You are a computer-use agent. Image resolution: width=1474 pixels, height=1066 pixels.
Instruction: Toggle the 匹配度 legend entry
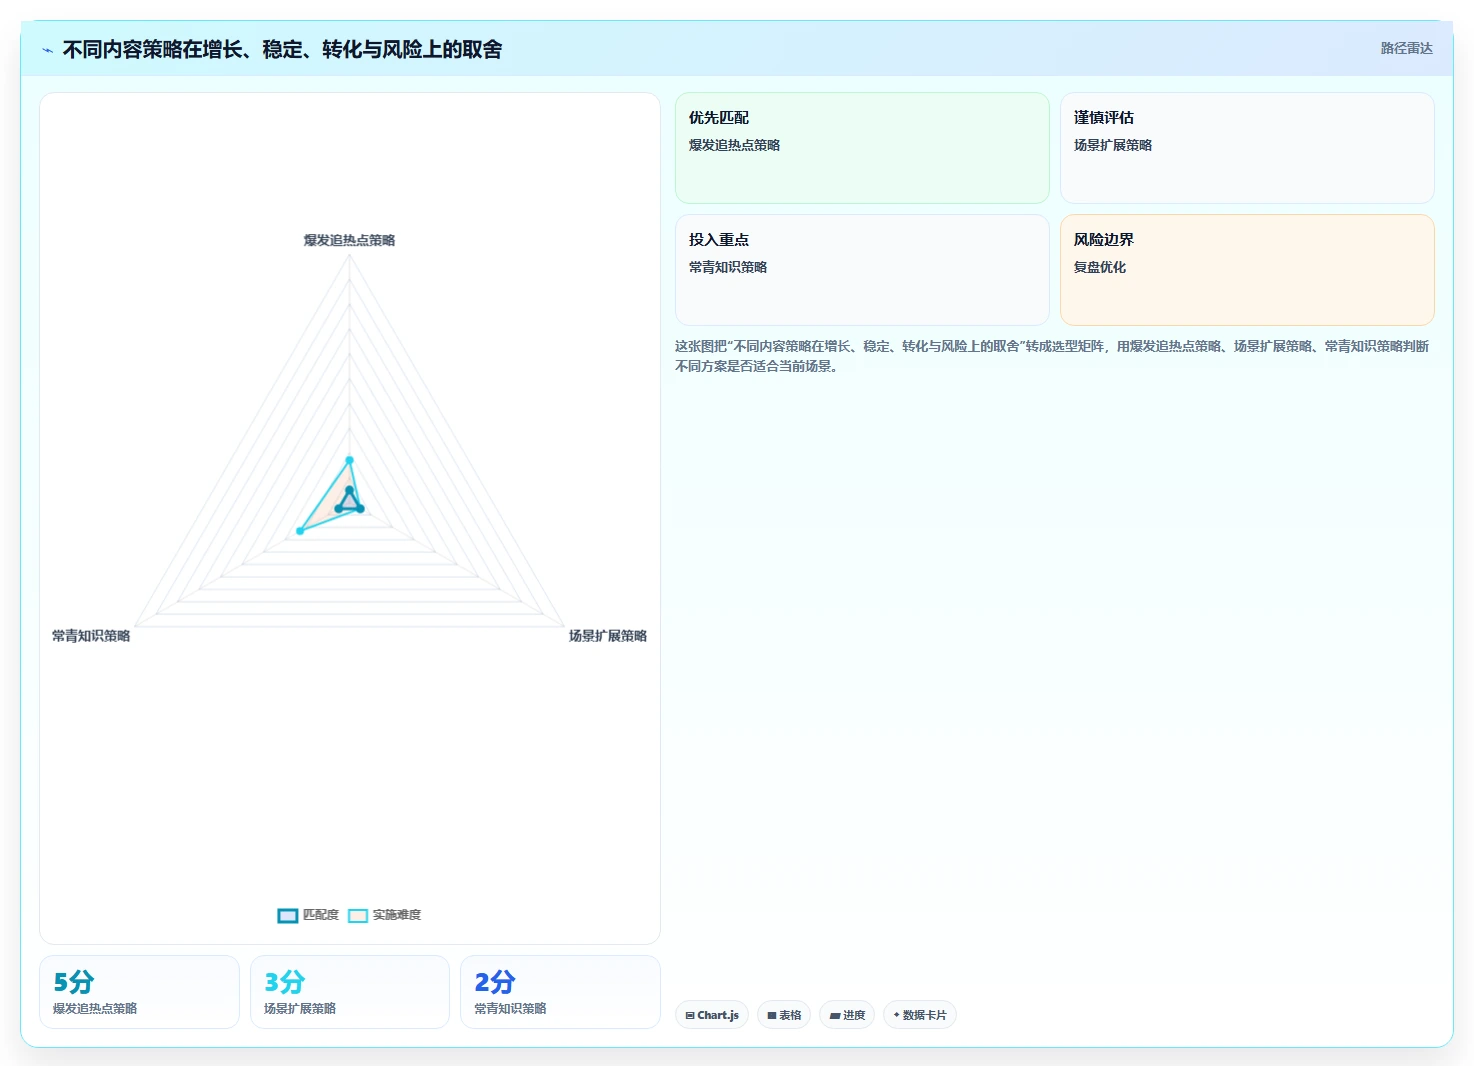[x=308, y=915]
